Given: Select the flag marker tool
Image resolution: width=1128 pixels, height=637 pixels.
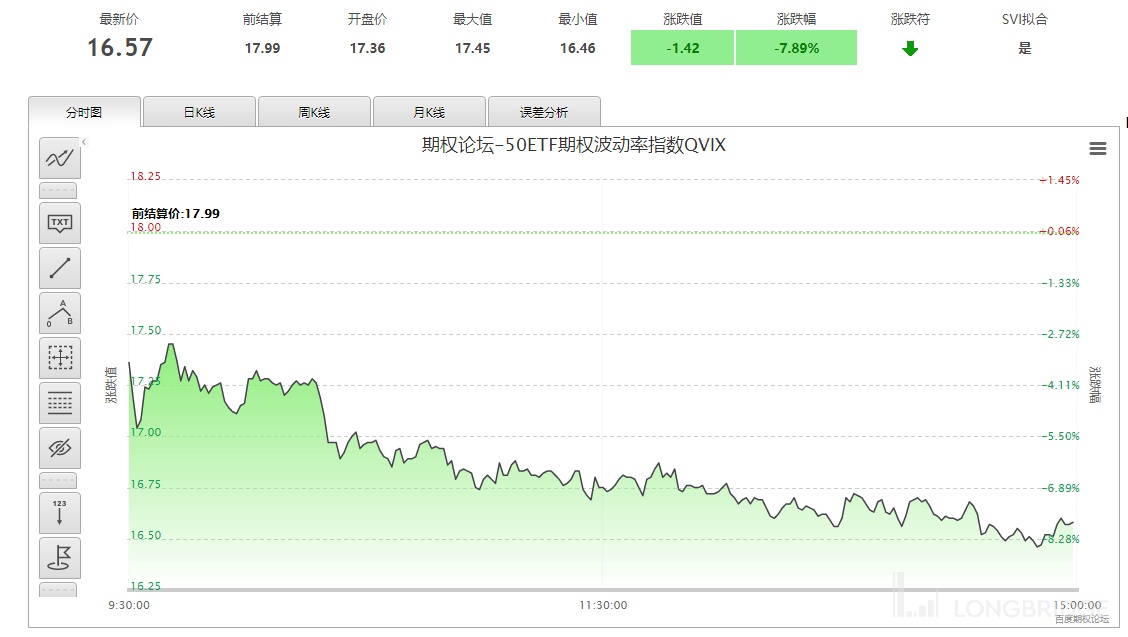Looking at the screenshot, I should 60,557.
